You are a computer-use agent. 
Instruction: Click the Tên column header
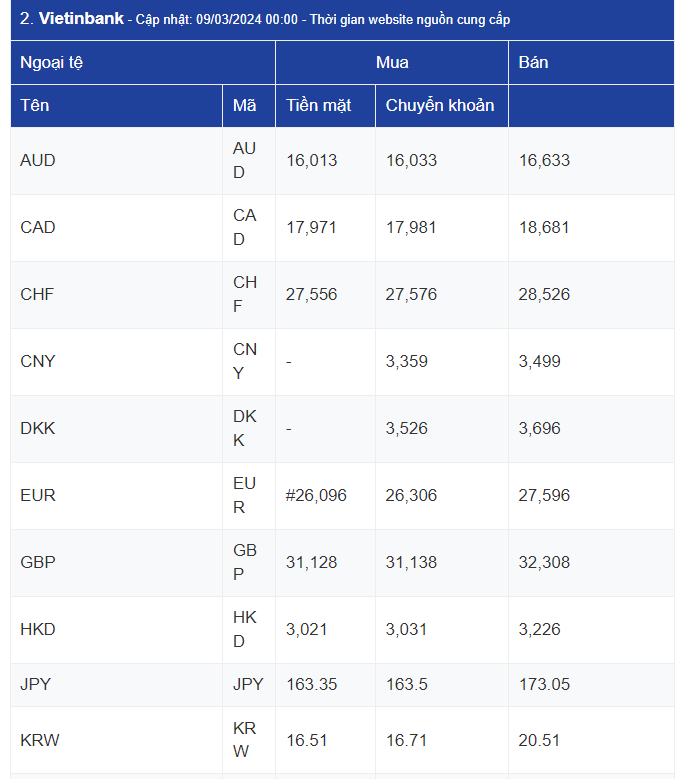[116, 105]
